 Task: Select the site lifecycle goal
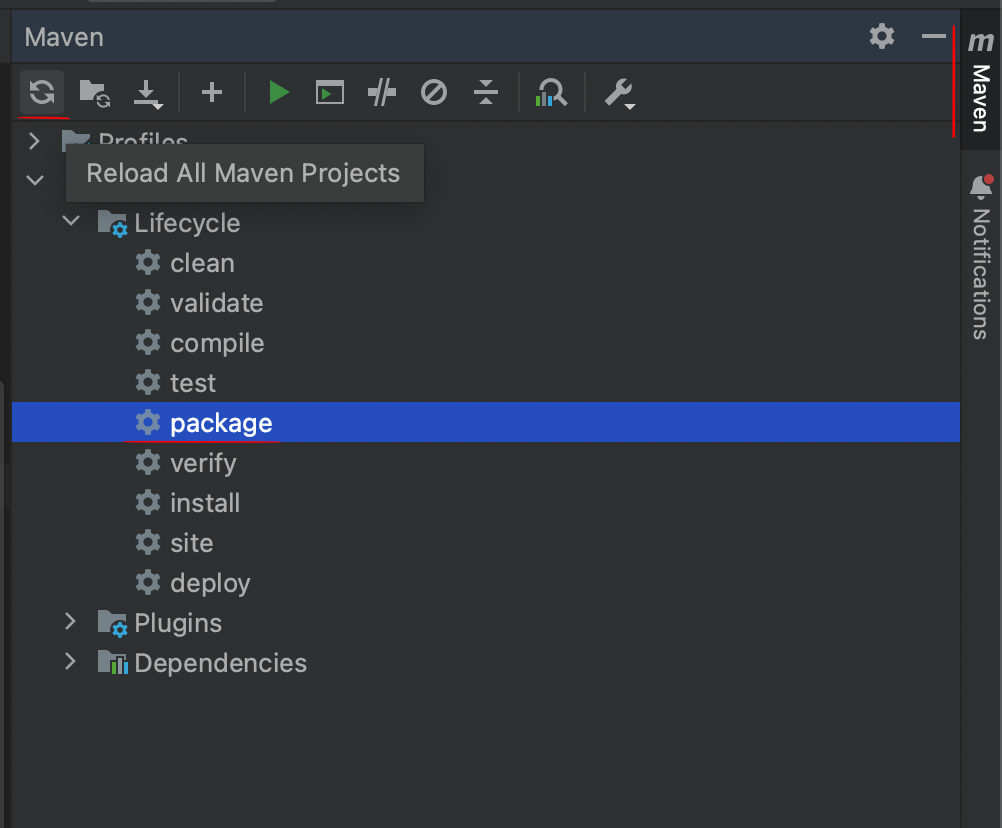coord(174,543)
